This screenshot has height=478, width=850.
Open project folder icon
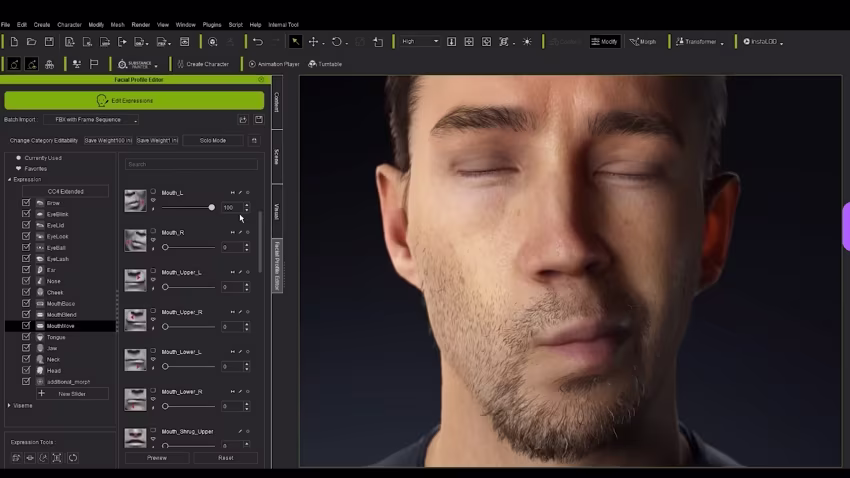click(31, 42)
